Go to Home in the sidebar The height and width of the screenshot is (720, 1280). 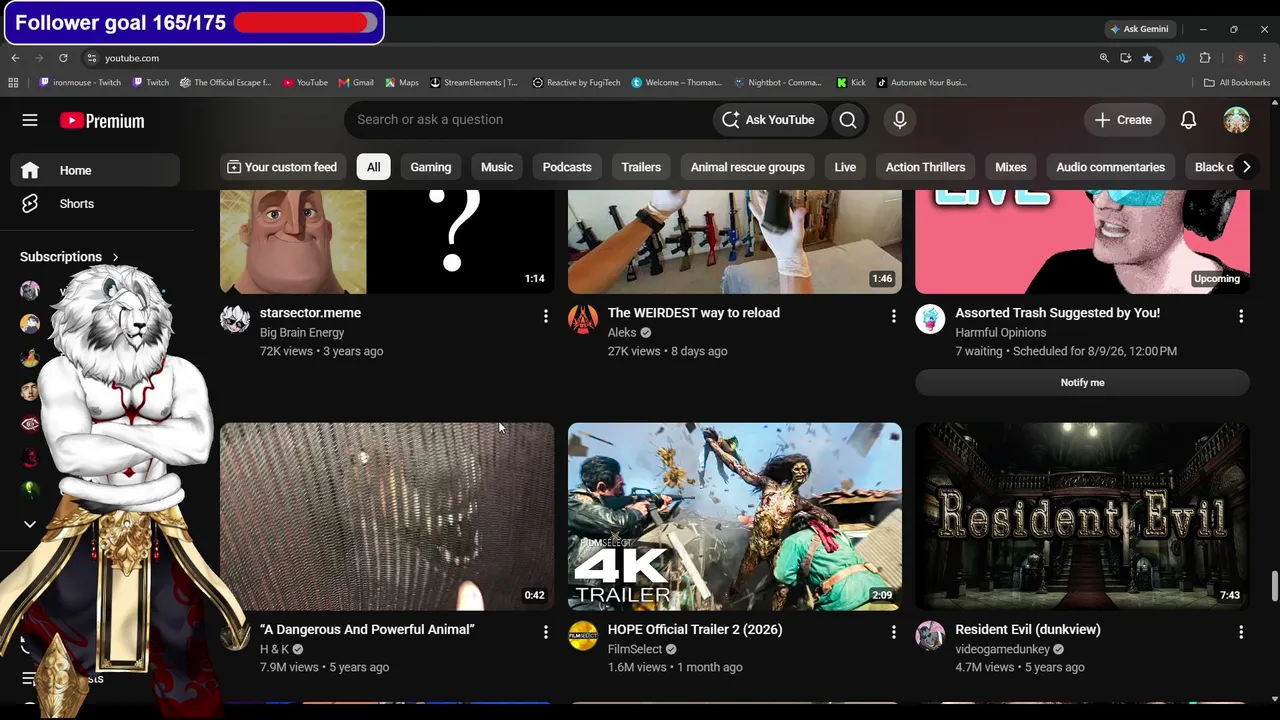tap(95, 170)
